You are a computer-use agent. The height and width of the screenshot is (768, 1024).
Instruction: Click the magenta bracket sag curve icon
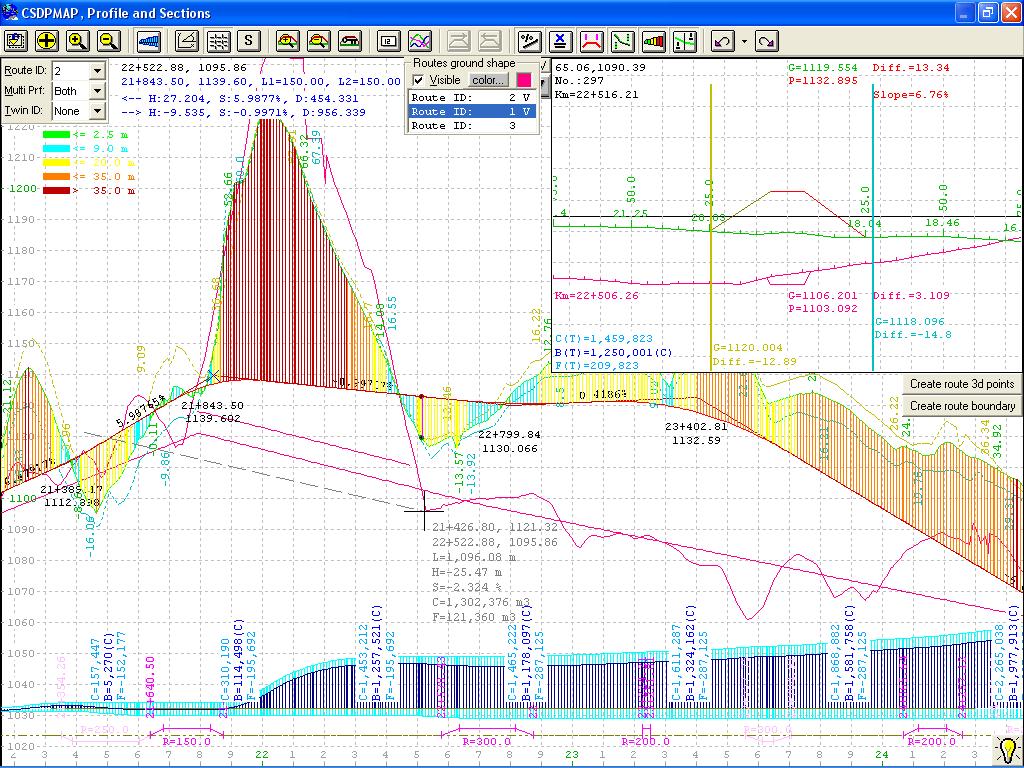click(592, 41)
